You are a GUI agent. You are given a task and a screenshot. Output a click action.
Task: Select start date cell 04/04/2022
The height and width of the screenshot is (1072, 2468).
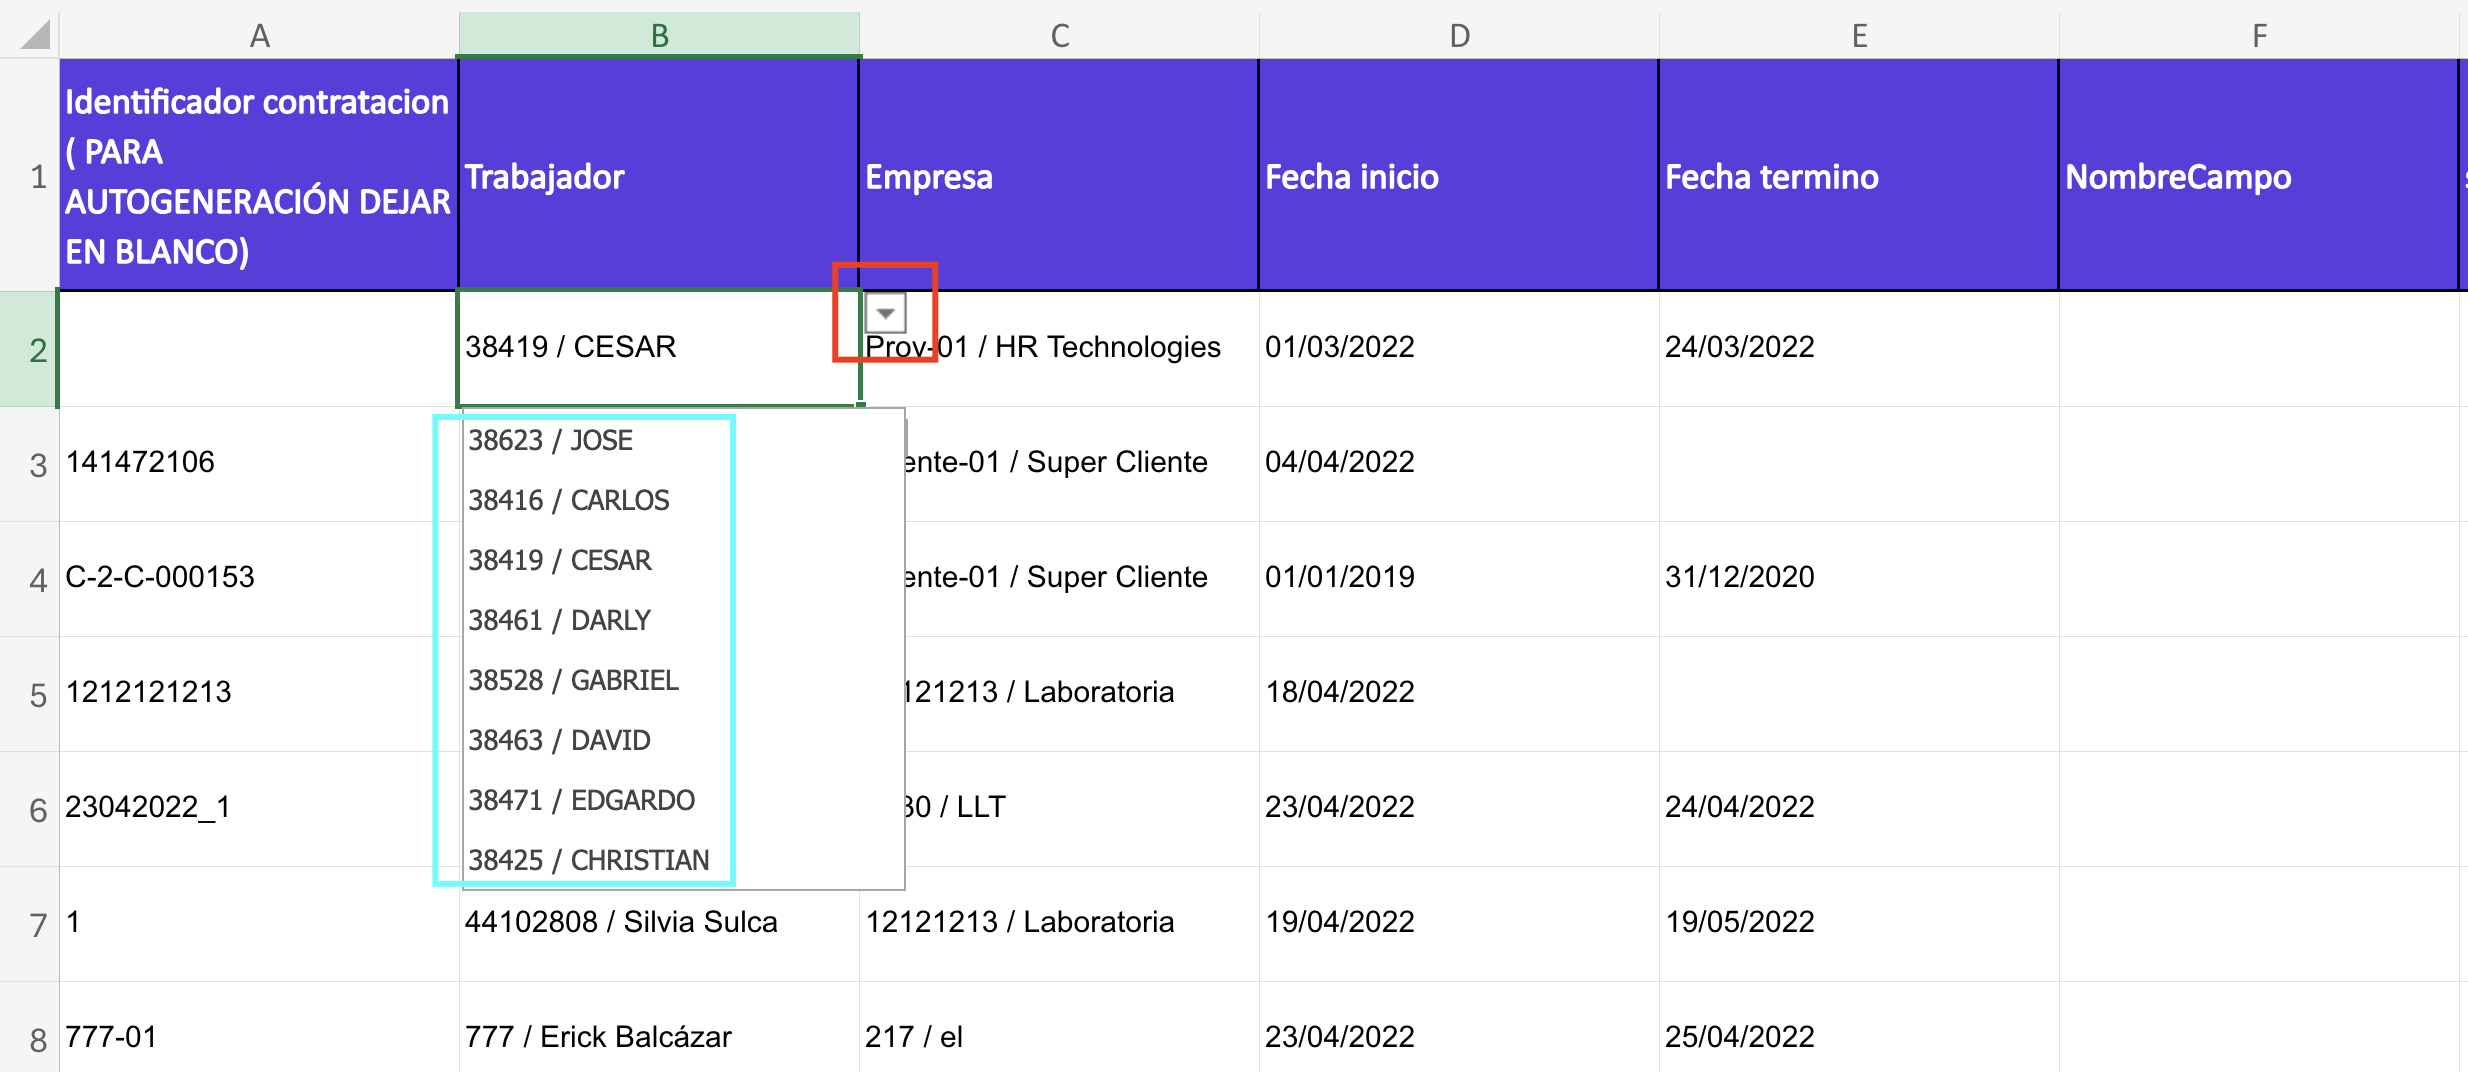point(1459,464)
